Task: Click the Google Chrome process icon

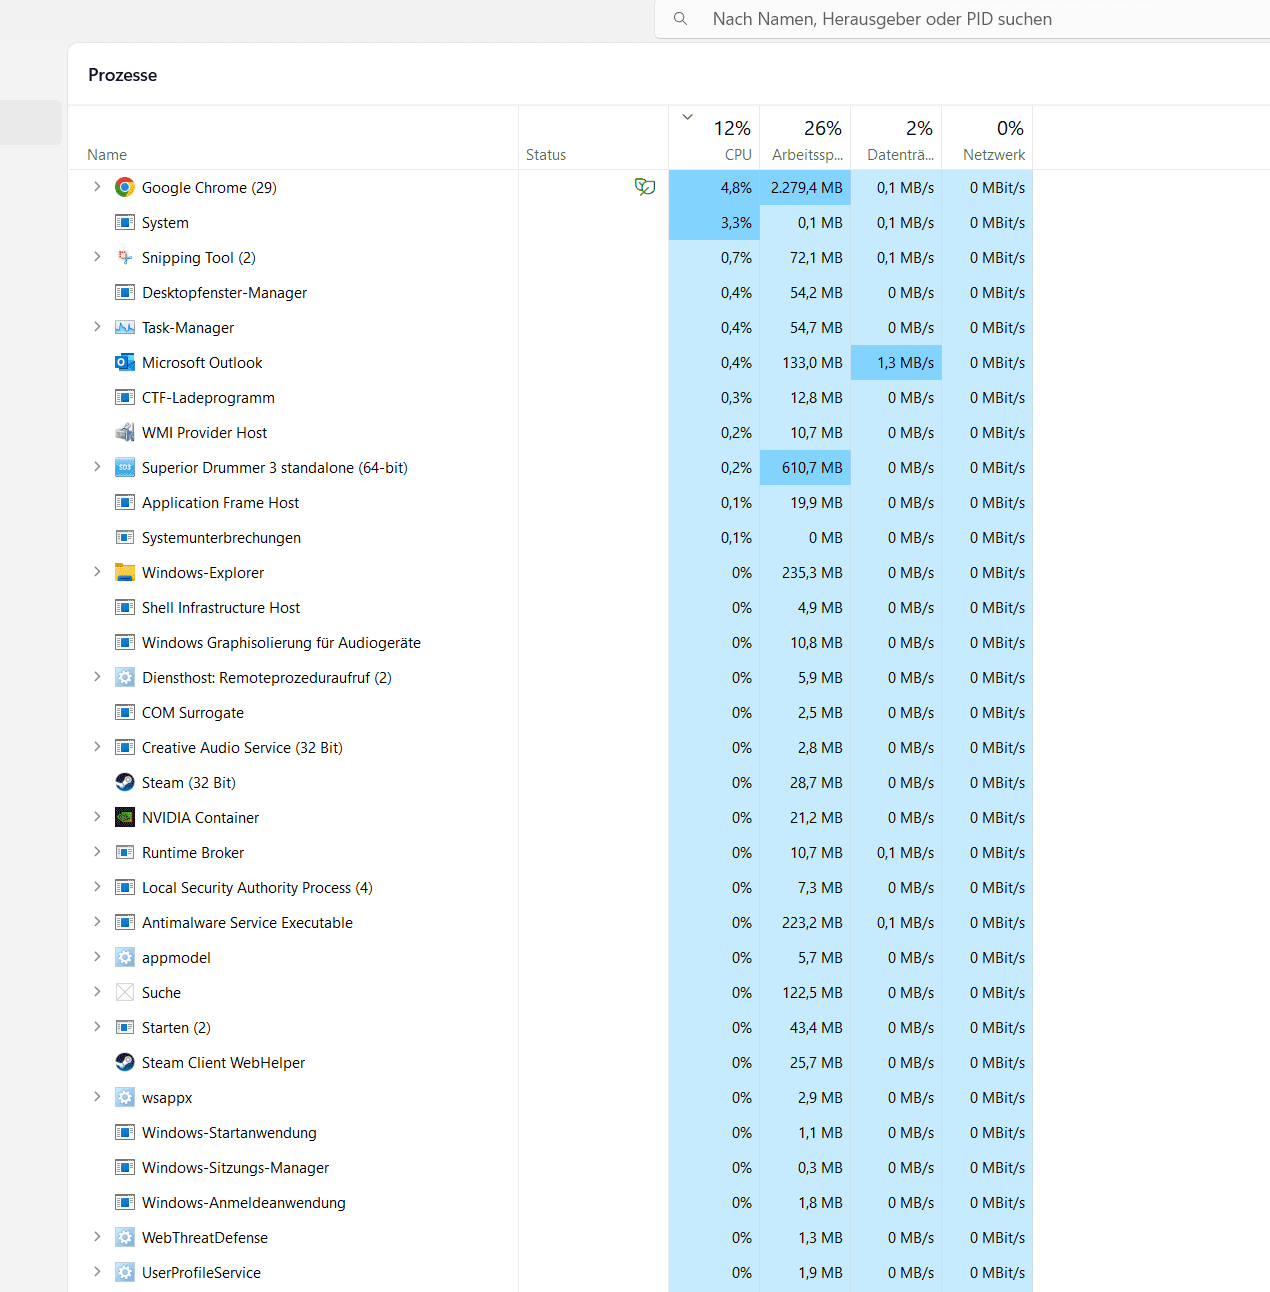Action: (x=125, y=187)
